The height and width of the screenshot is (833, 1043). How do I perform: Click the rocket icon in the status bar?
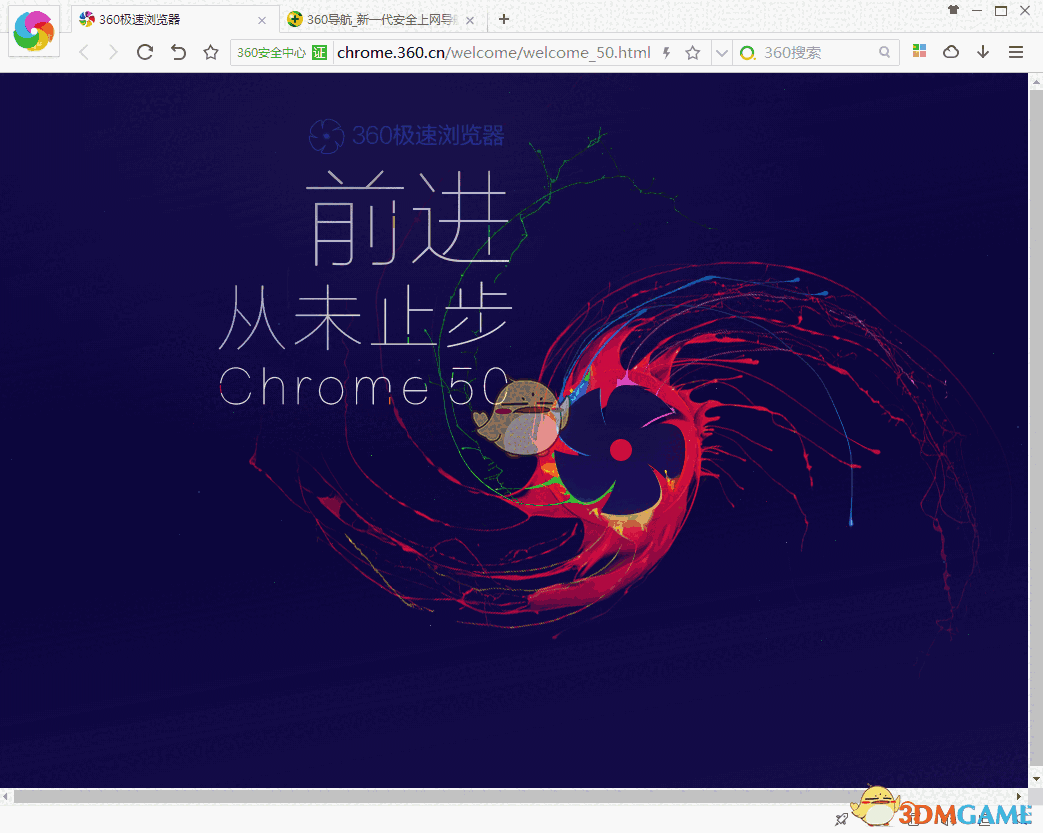[841, 818]
